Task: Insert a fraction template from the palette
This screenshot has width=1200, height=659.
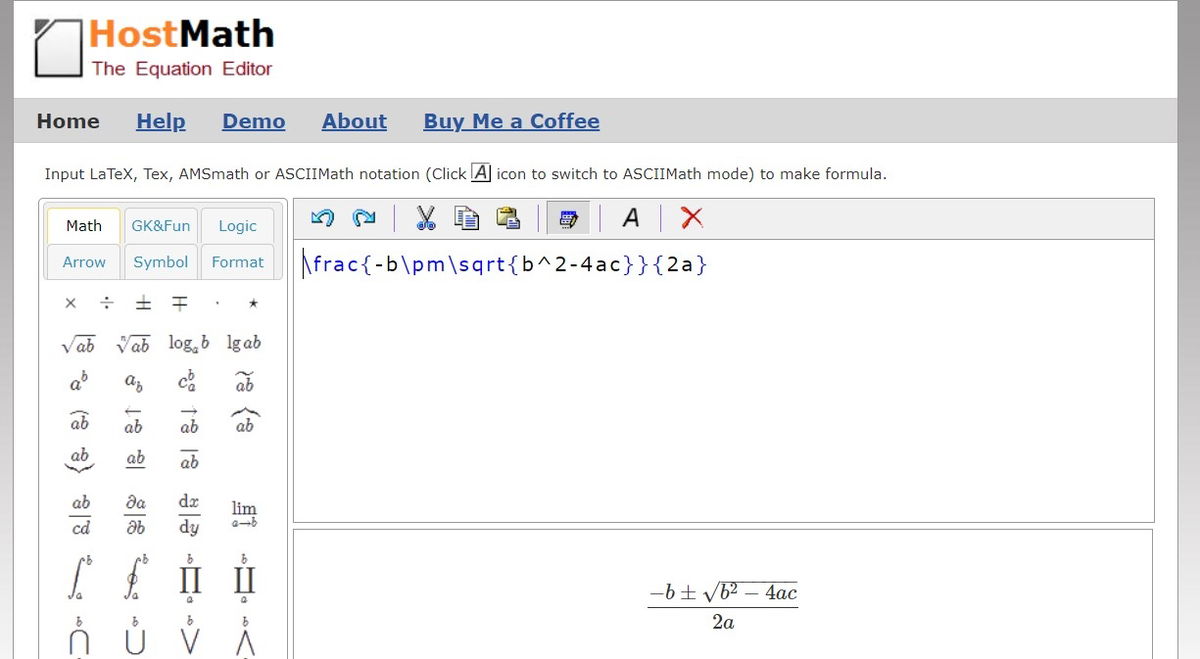Action: tap(79, 513)
